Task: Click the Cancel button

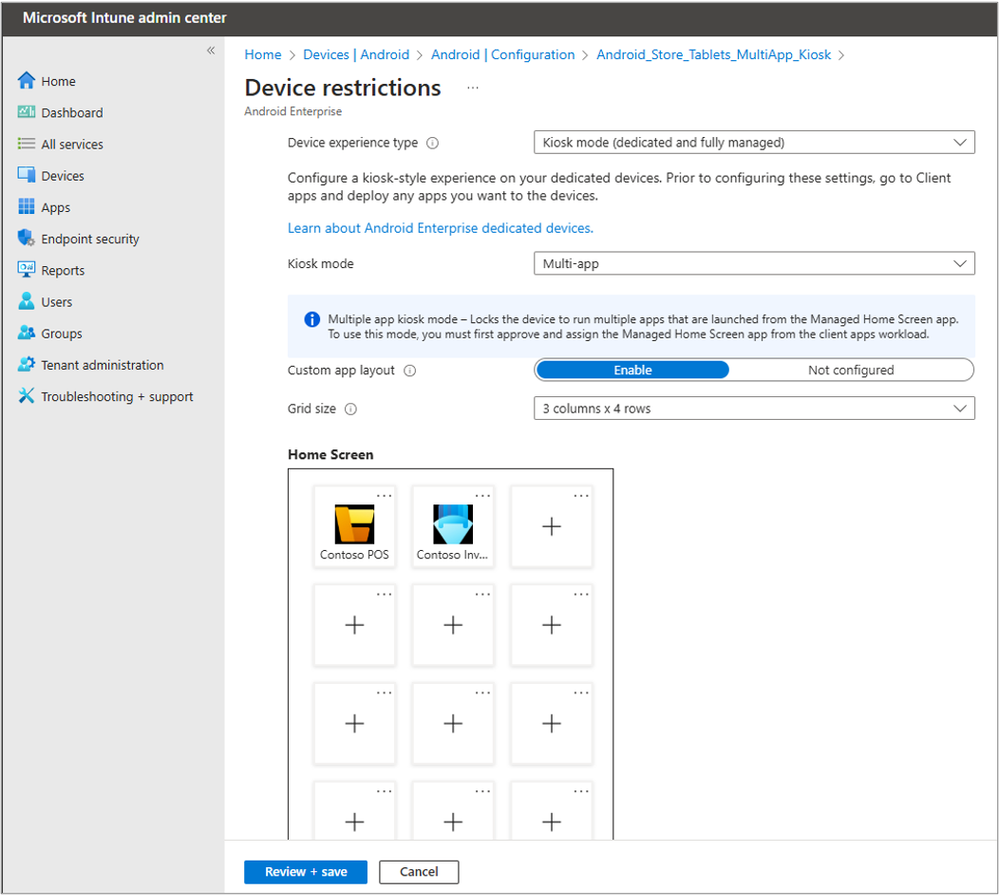Action: [x=419, y=872]
